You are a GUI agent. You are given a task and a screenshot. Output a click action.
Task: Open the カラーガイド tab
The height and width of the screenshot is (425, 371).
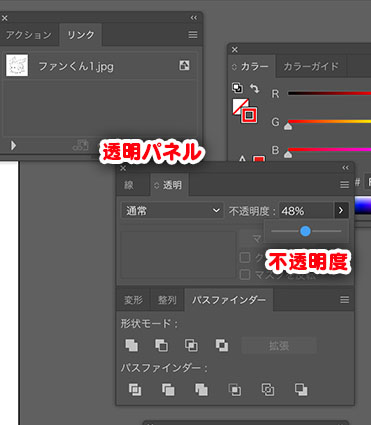(311, 67)
